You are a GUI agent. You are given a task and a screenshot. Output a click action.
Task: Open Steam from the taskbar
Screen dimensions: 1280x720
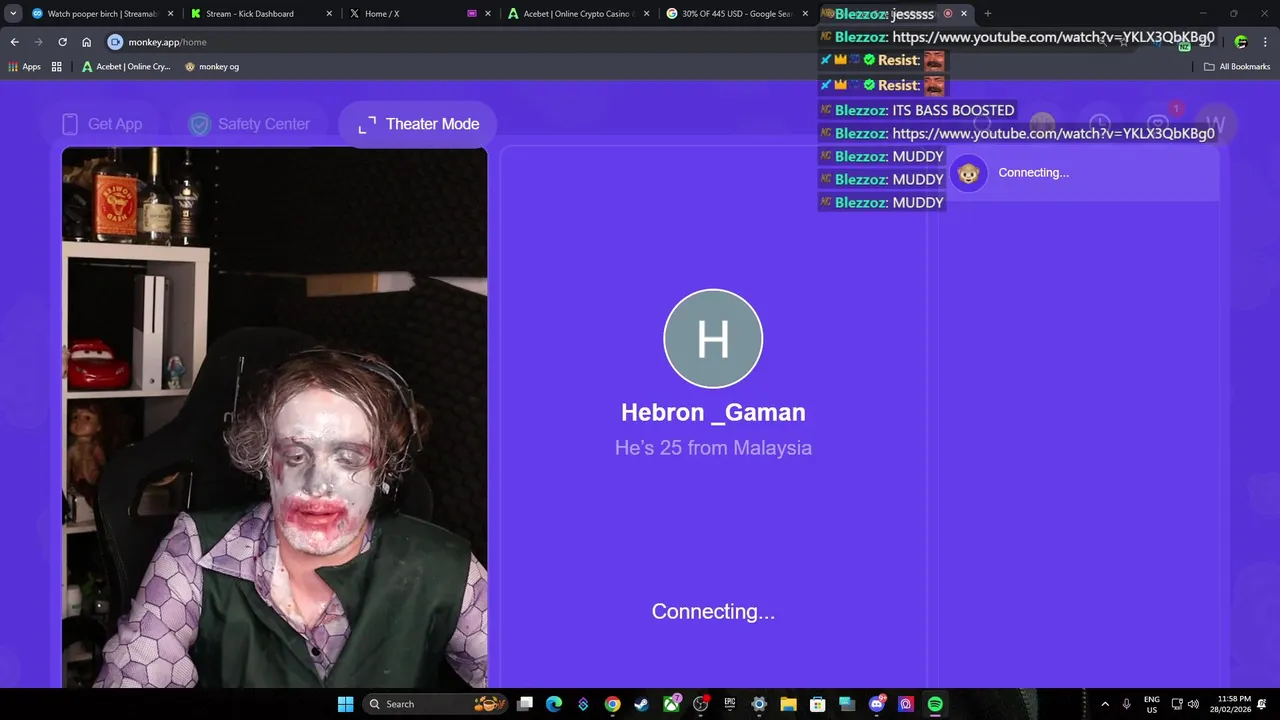pyautogui.click(x=641, y=704)
